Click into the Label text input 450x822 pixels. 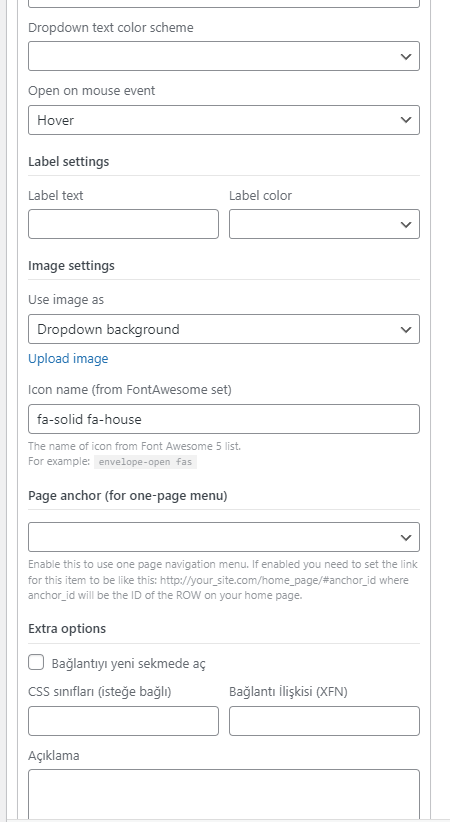[x=123, y=224]
